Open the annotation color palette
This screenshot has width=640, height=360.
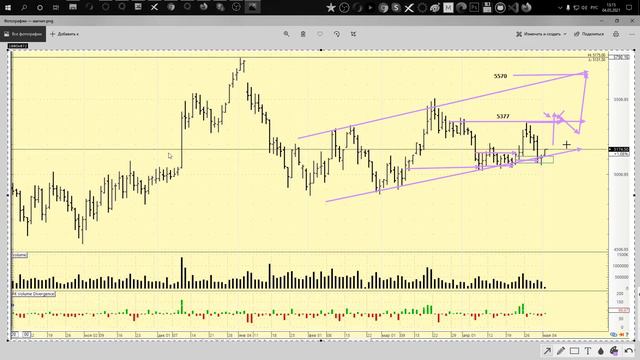[x=614, y=351]
